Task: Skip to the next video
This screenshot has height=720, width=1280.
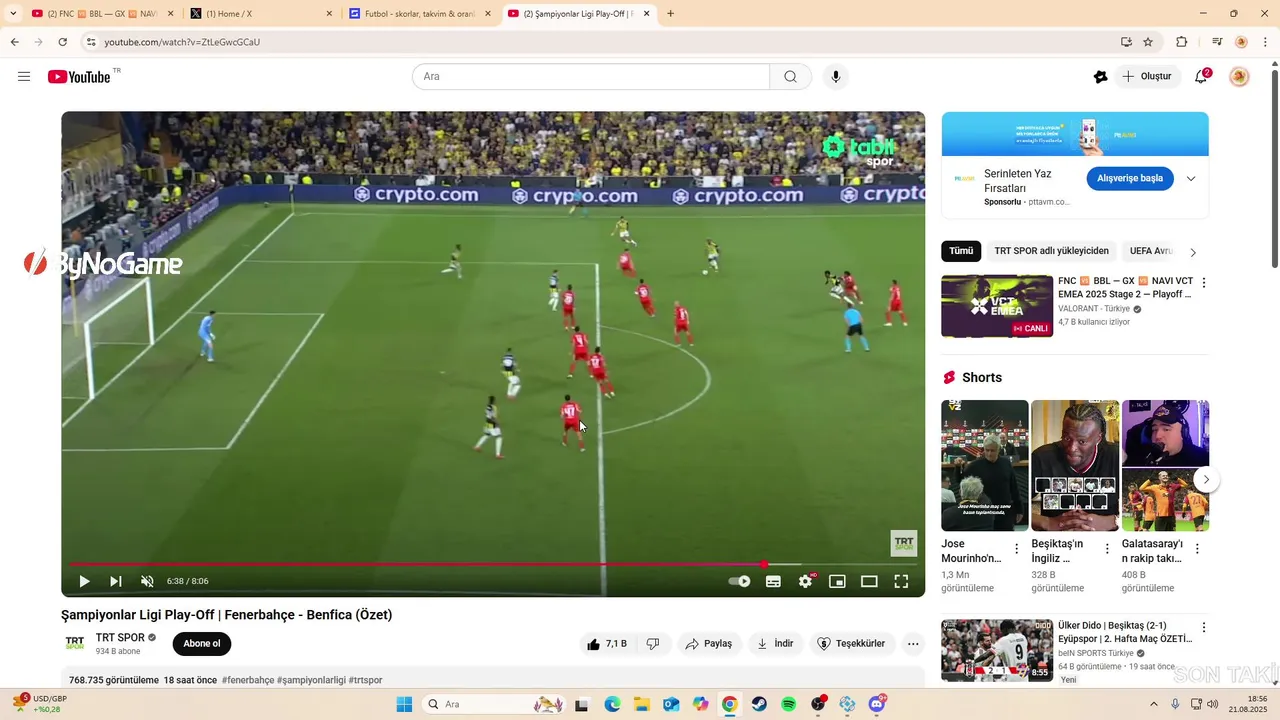Action: coord(116,581)
